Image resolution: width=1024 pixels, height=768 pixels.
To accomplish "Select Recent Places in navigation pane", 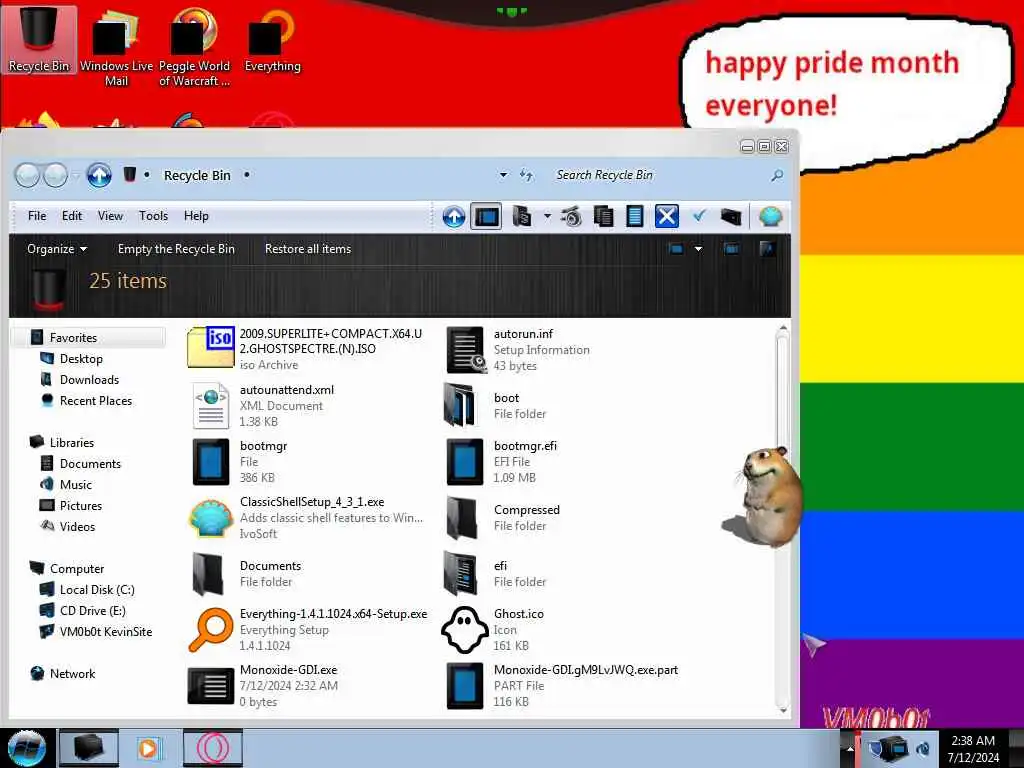I will point(95,400).
